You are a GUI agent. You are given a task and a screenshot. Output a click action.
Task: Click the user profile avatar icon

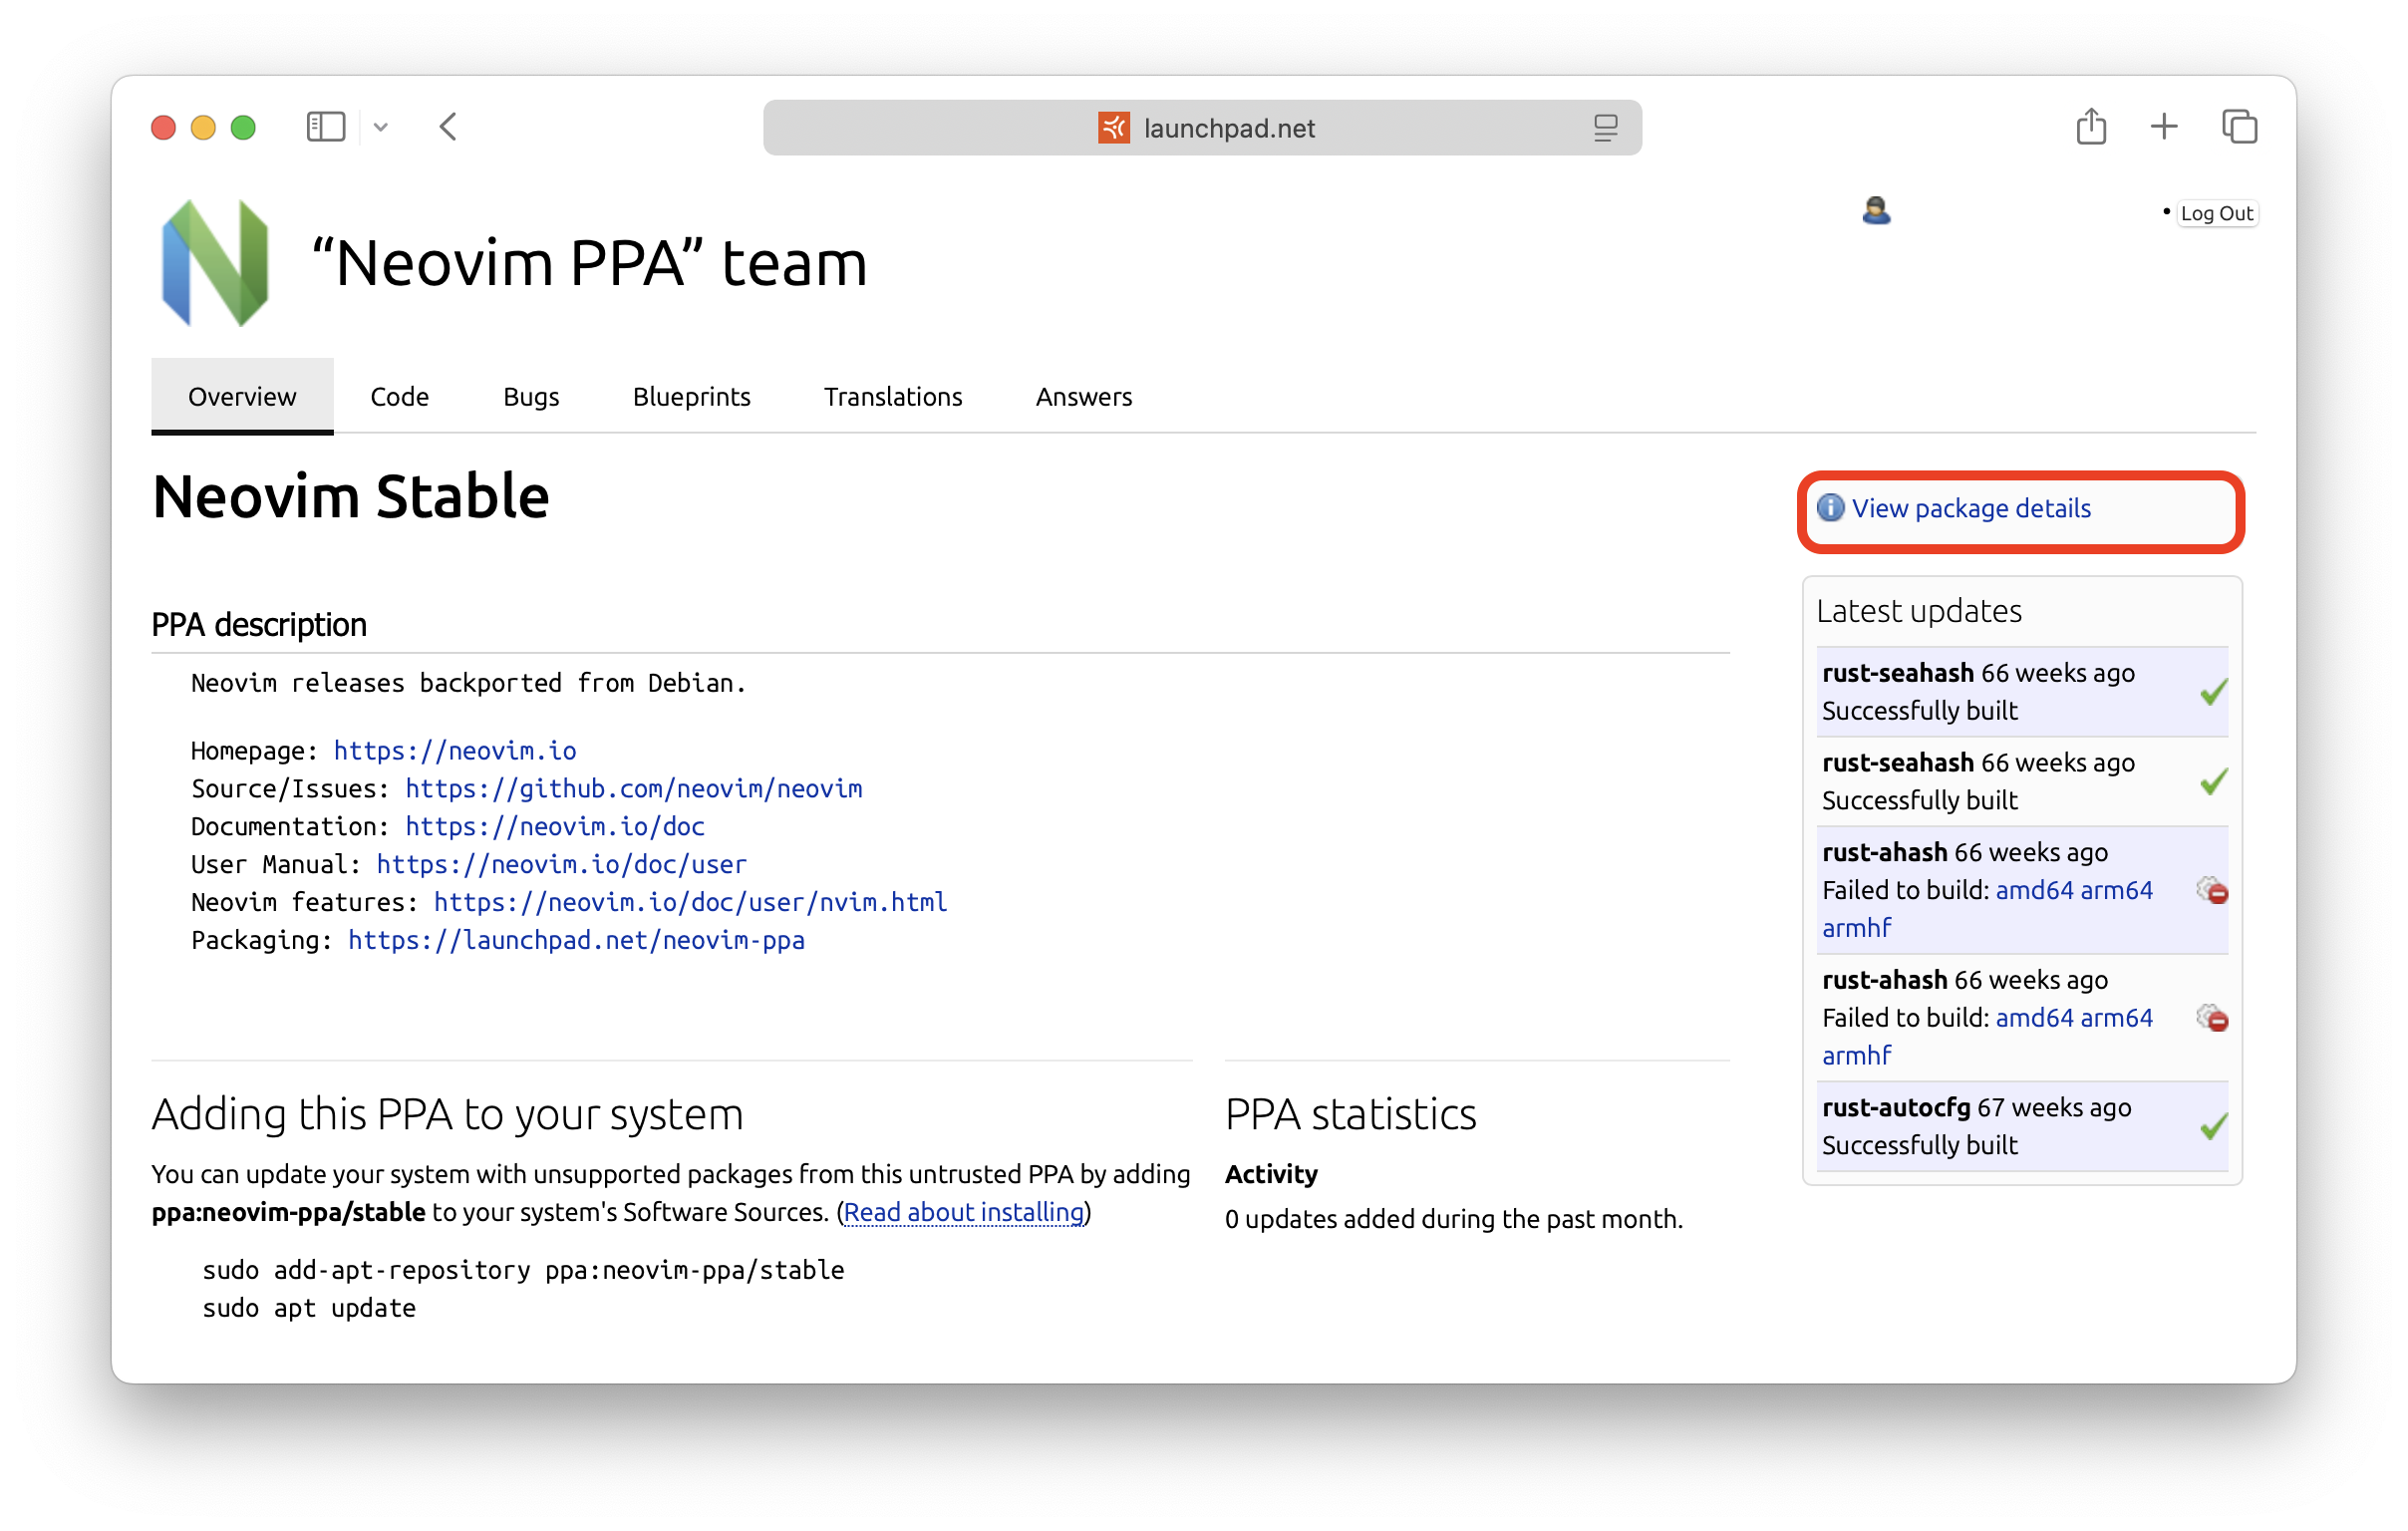tap(1875, 211)
